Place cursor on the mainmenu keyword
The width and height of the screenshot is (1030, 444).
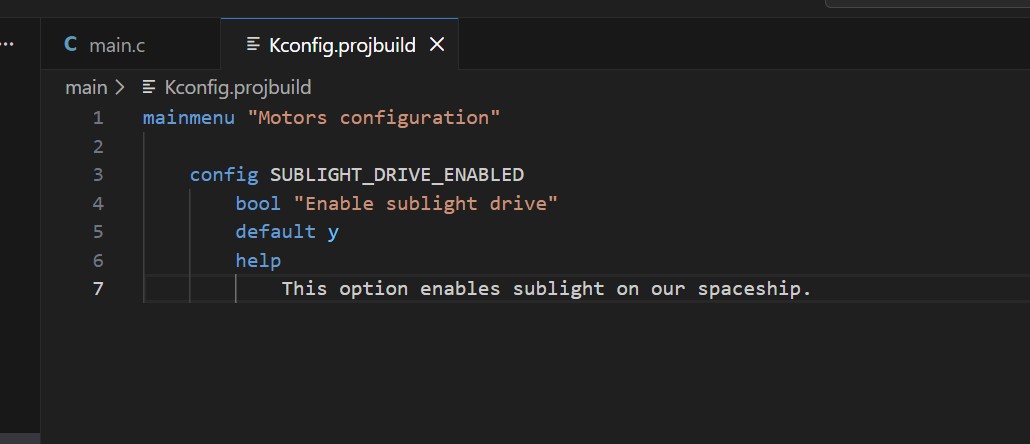[x=188, y=118]
